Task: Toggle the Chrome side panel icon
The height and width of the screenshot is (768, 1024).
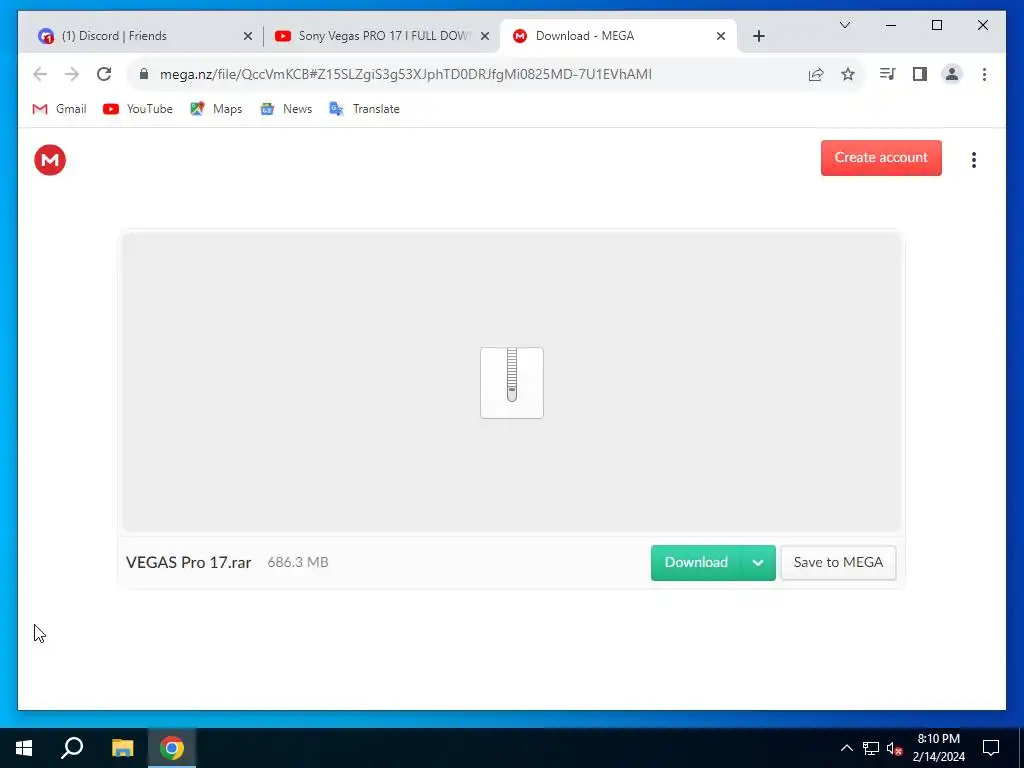Action: (920, 74)
